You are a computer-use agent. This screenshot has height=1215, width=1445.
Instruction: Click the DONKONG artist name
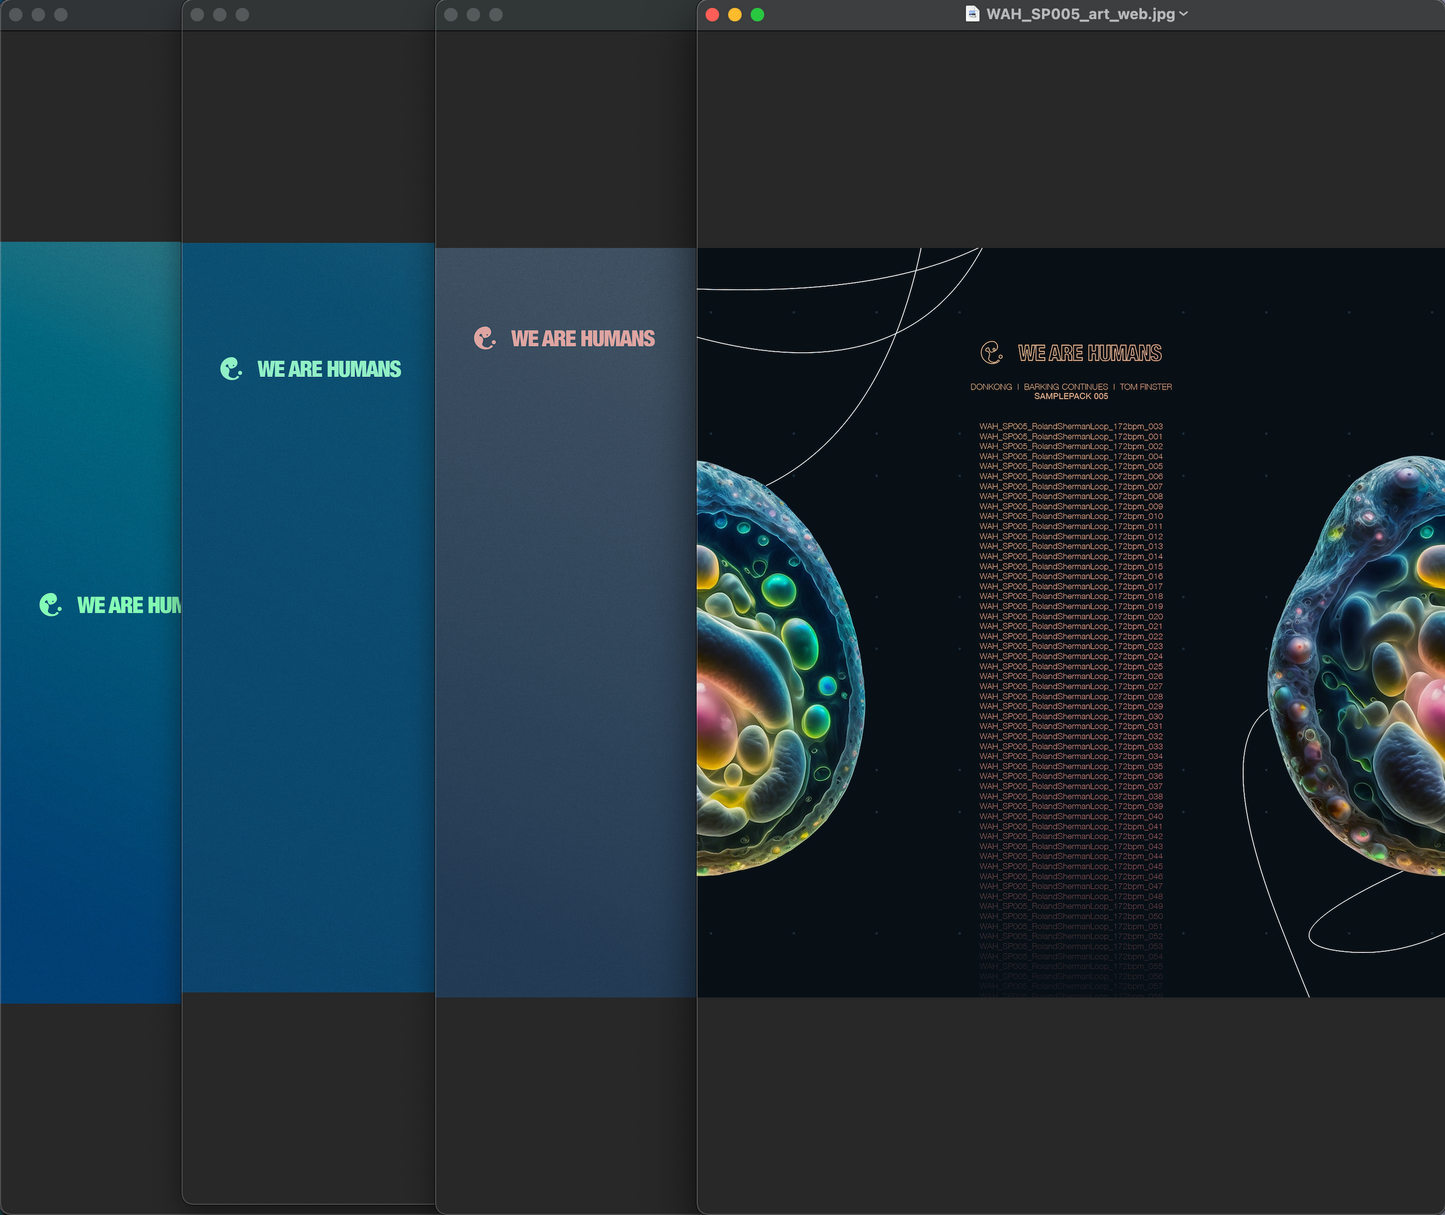point(990,387)
